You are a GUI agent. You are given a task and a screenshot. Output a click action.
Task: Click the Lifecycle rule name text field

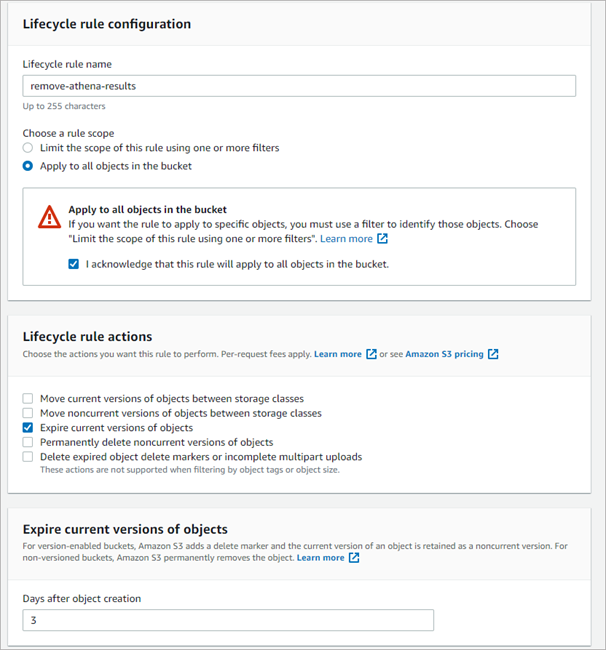click(299, 86)
